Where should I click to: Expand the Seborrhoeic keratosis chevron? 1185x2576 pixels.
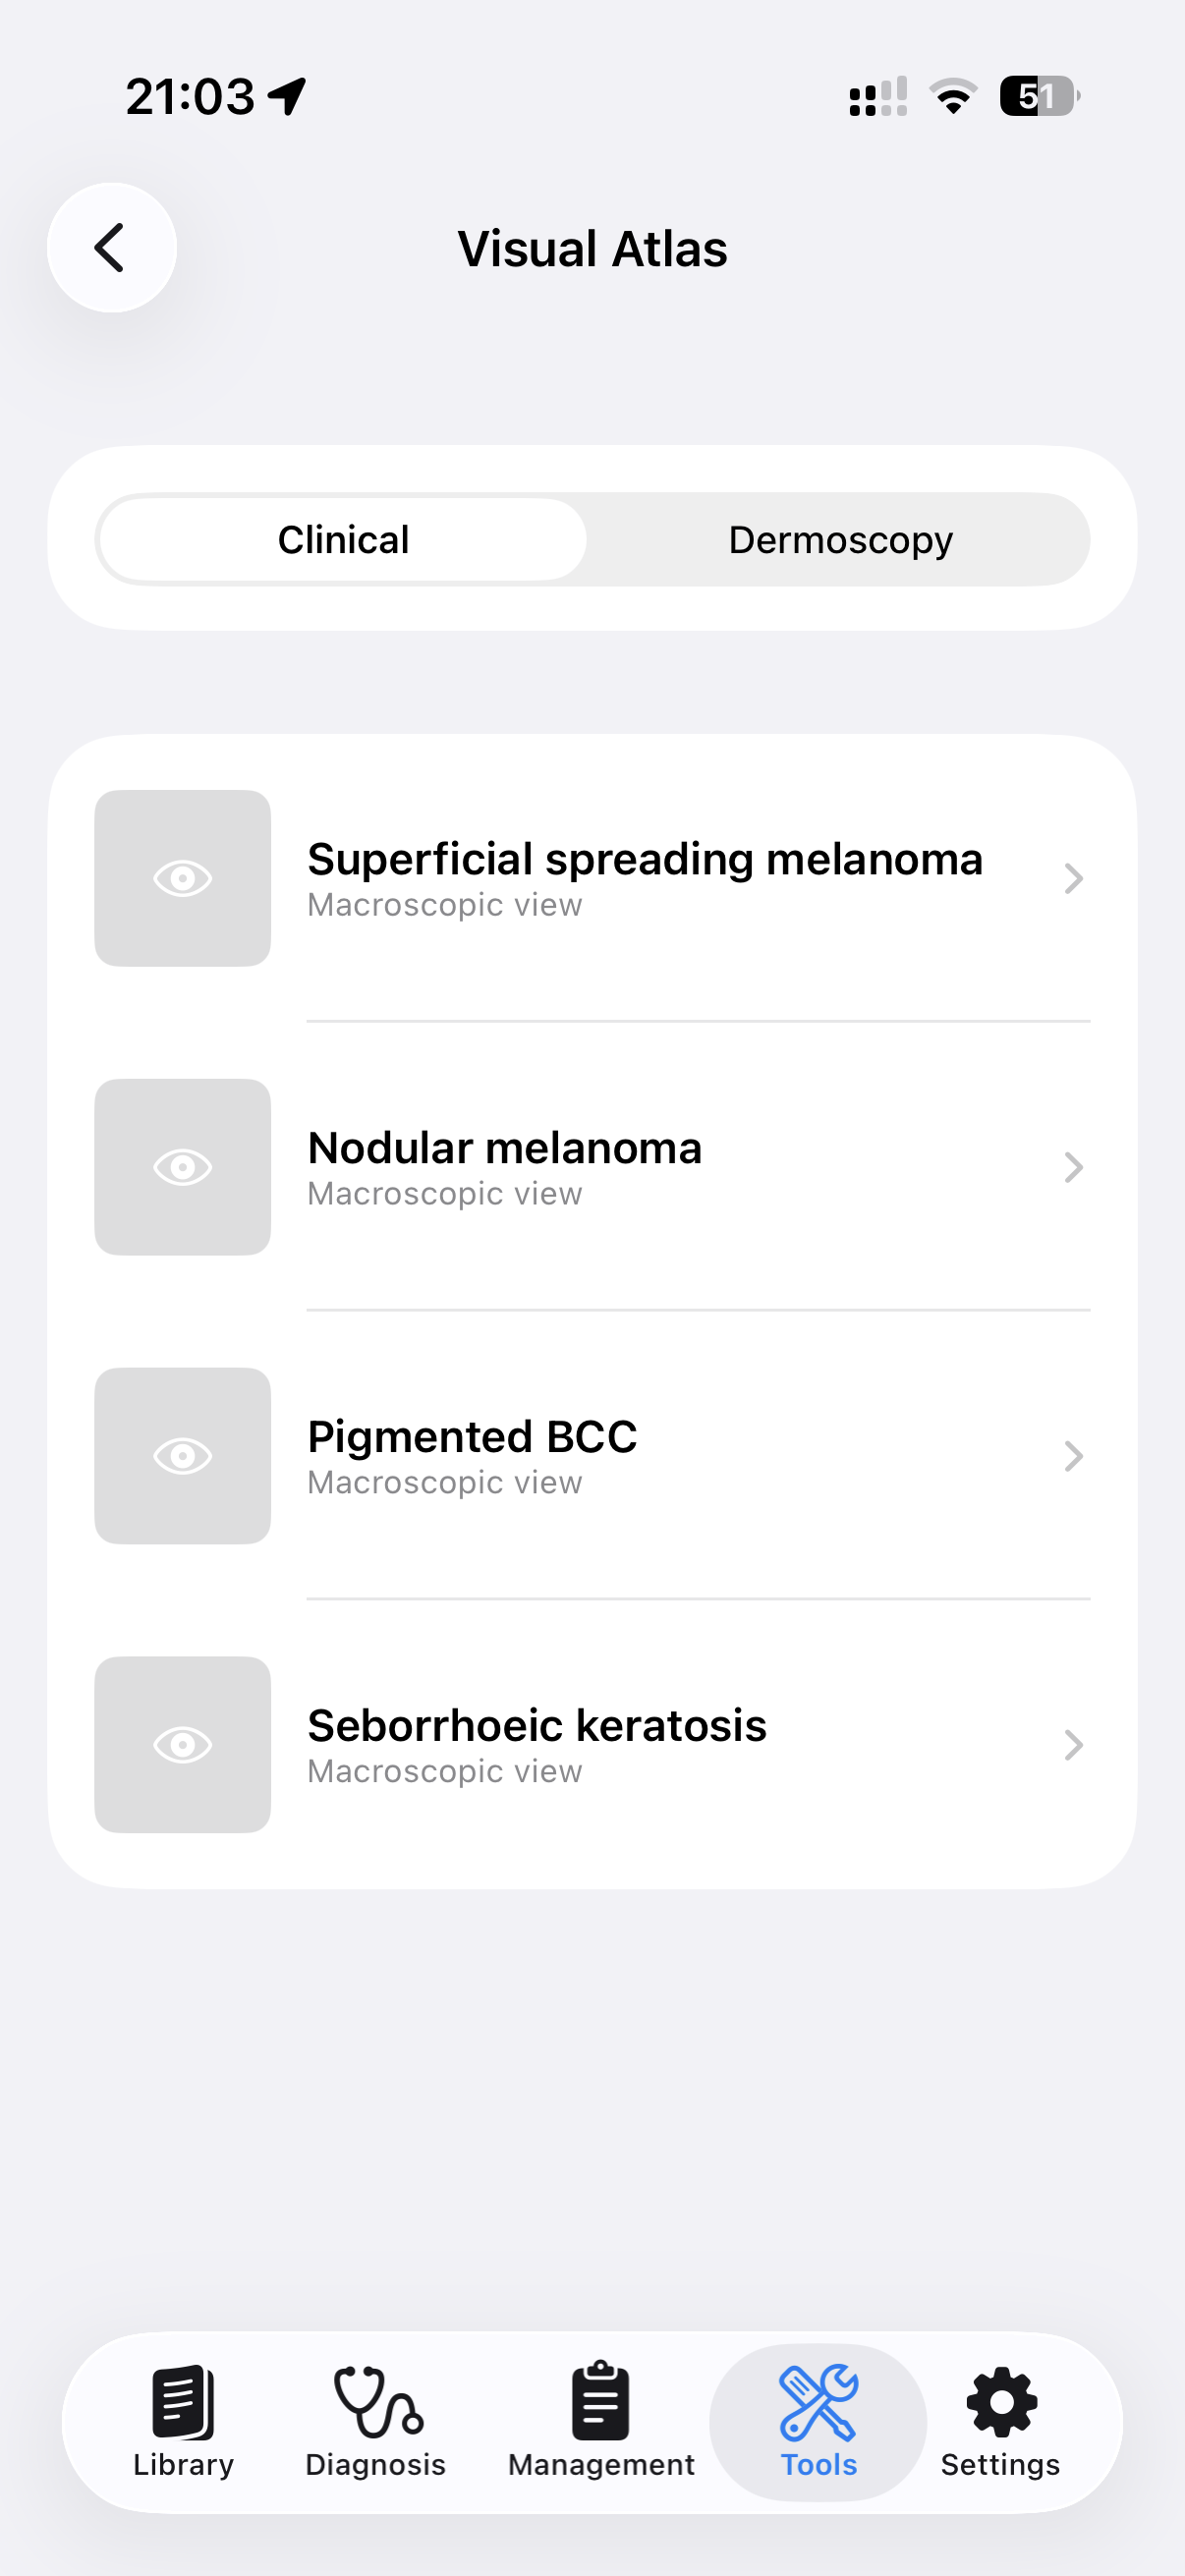(1073, 1745)
